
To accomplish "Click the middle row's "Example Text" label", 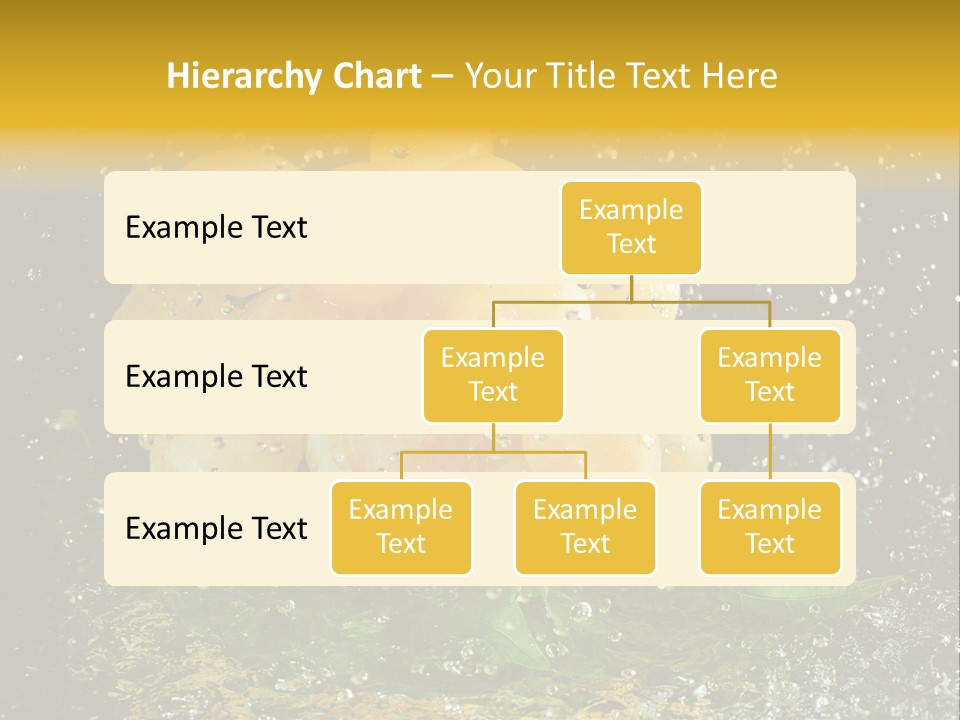I will pos(216,377).
